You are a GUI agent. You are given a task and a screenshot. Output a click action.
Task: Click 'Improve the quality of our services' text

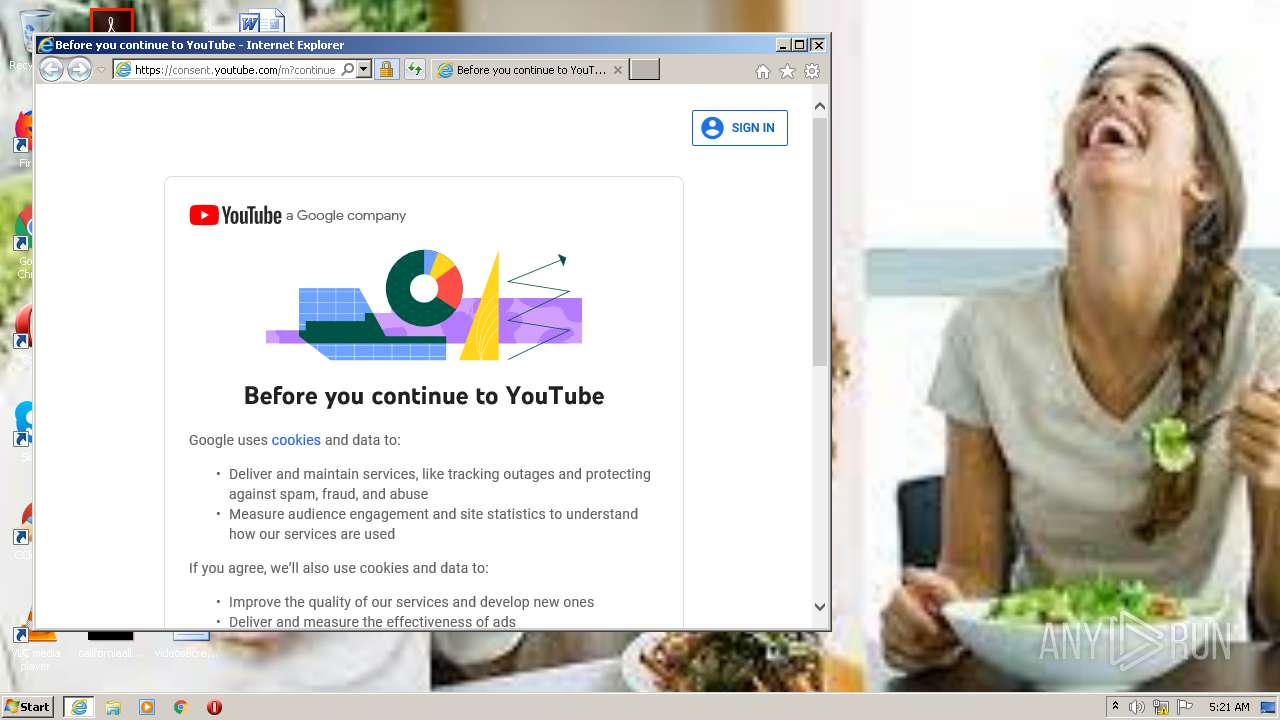[411, 602]
